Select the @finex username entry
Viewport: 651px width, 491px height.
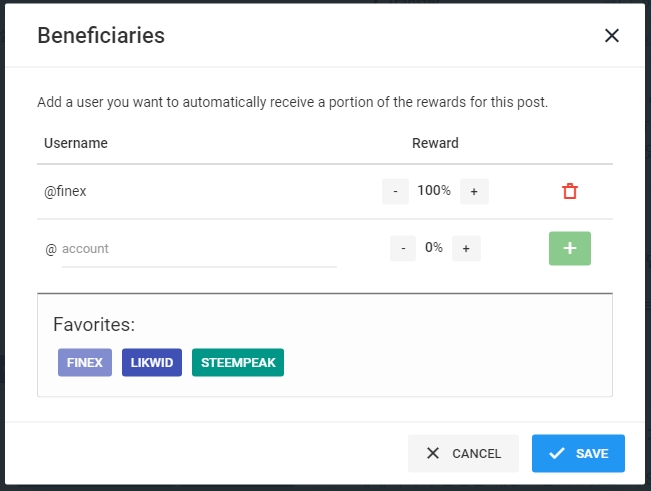click(65, 191)
